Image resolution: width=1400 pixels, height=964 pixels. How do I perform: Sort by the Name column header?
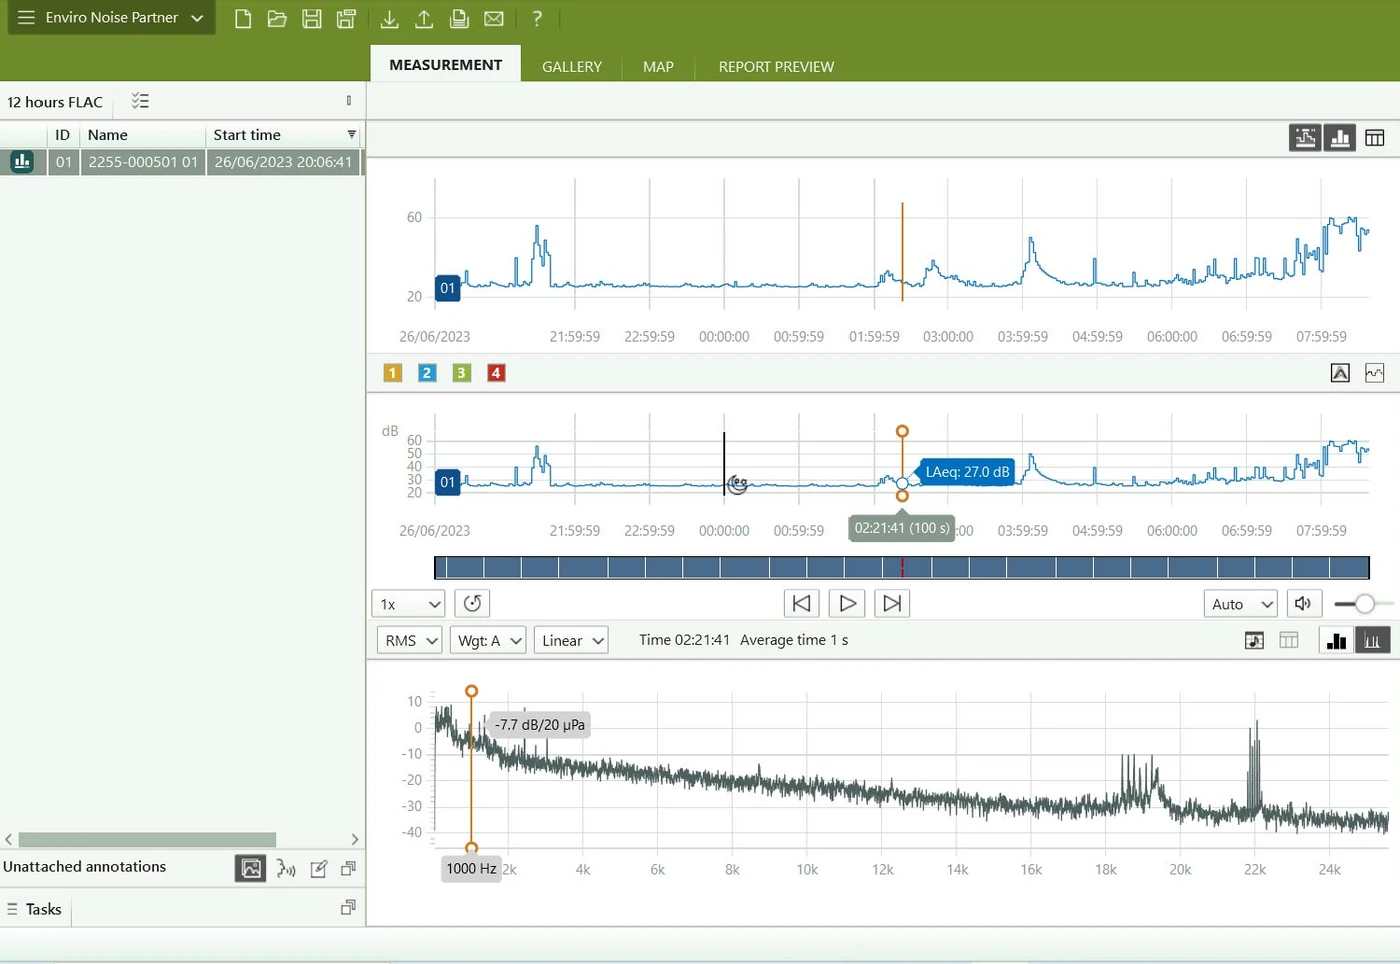(x=108, y=135)
